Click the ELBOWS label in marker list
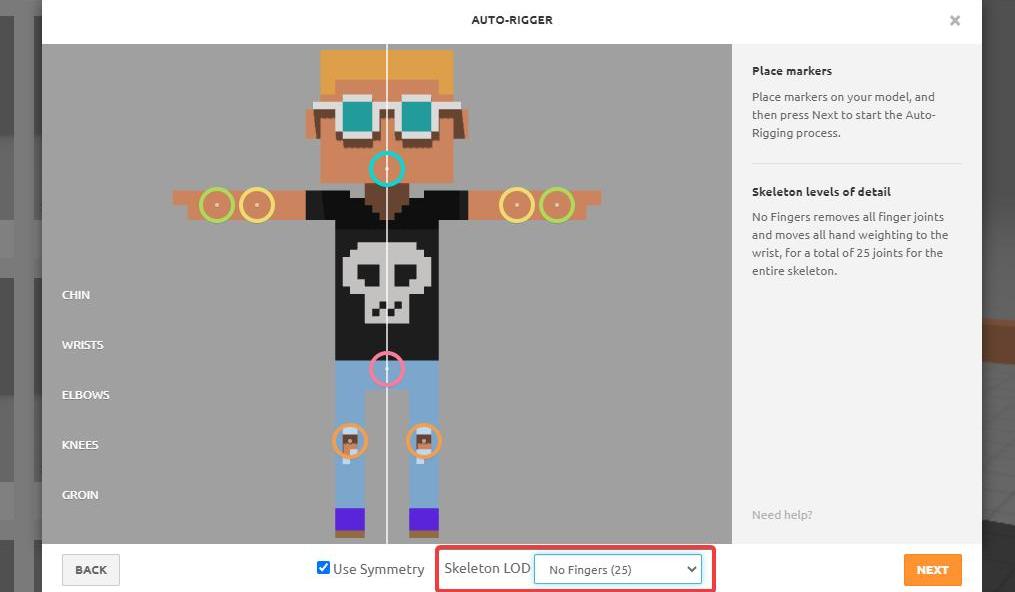 86,395
